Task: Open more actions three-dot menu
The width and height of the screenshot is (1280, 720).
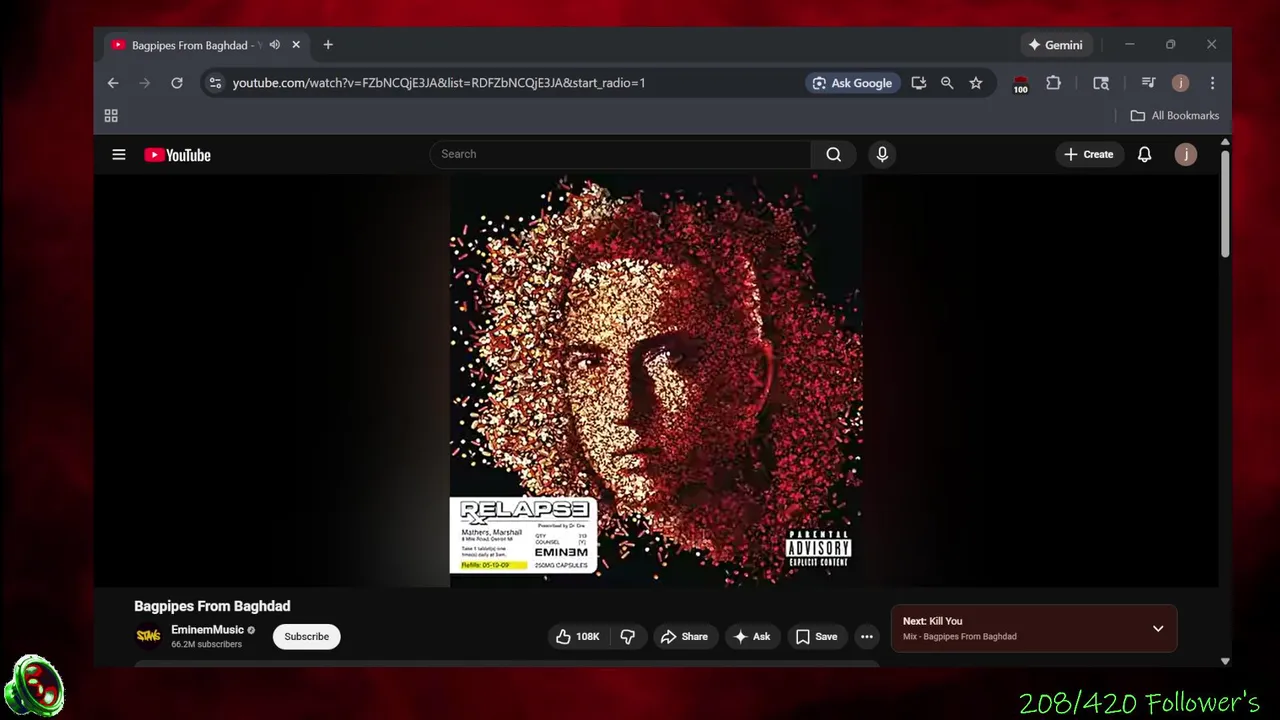Action: point(867,636)
